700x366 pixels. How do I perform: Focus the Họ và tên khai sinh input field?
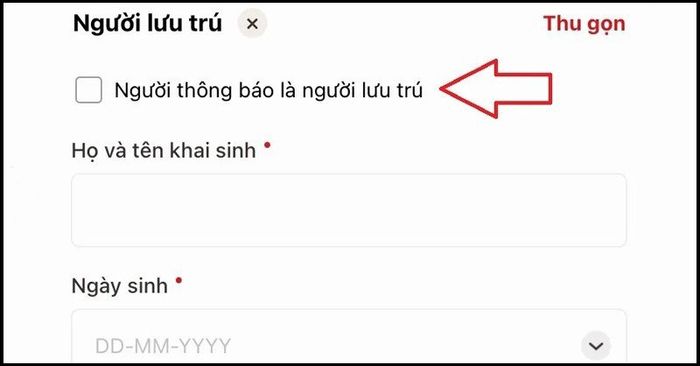(x=349, y=210)
